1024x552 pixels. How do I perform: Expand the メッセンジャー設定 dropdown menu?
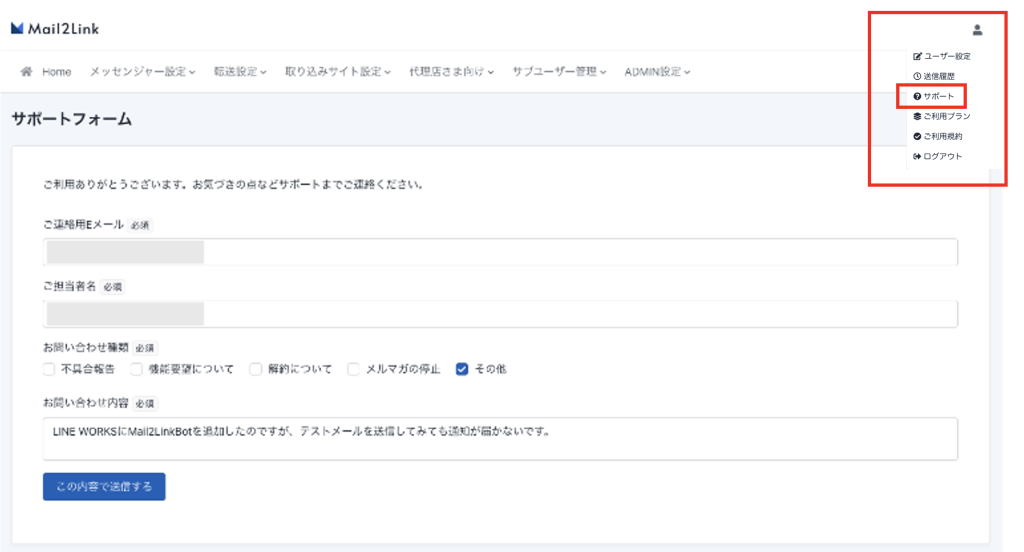tap(142, 72)
